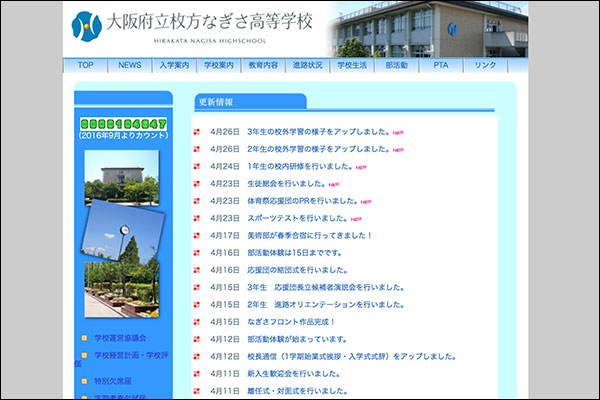
Task: Click yellow square icon next to 特別欠席届
Action: [85, 381]
